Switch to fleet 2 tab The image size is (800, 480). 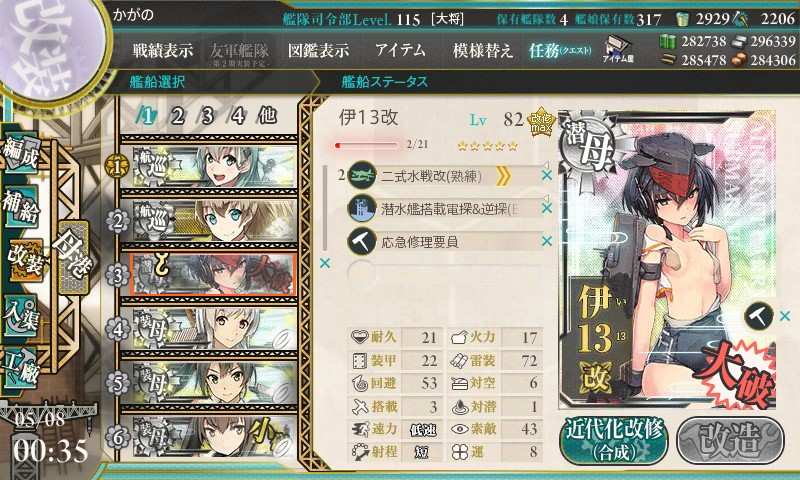[178, 116]
